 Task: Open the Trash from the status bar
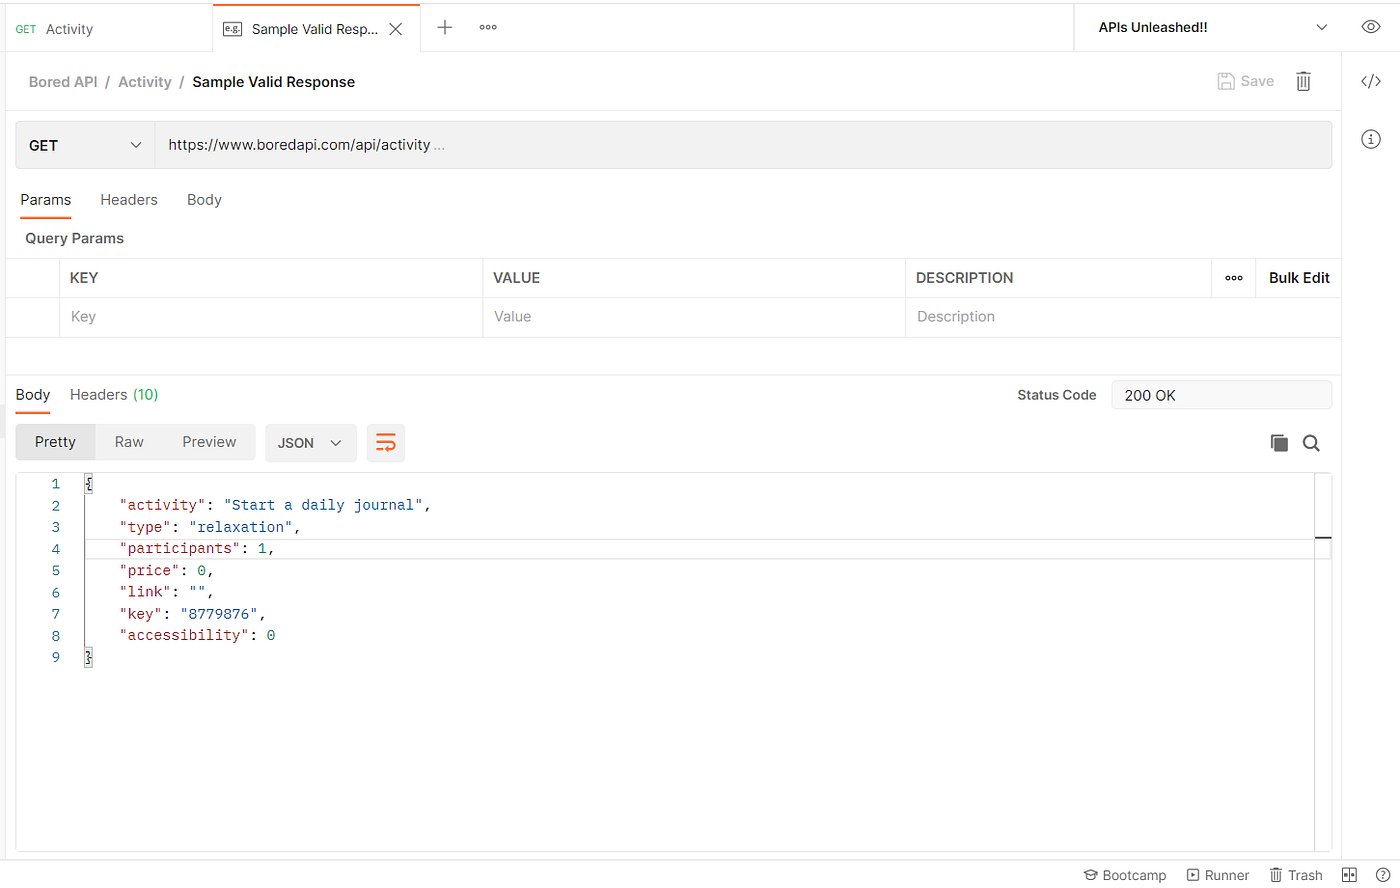coord(1296,875)
